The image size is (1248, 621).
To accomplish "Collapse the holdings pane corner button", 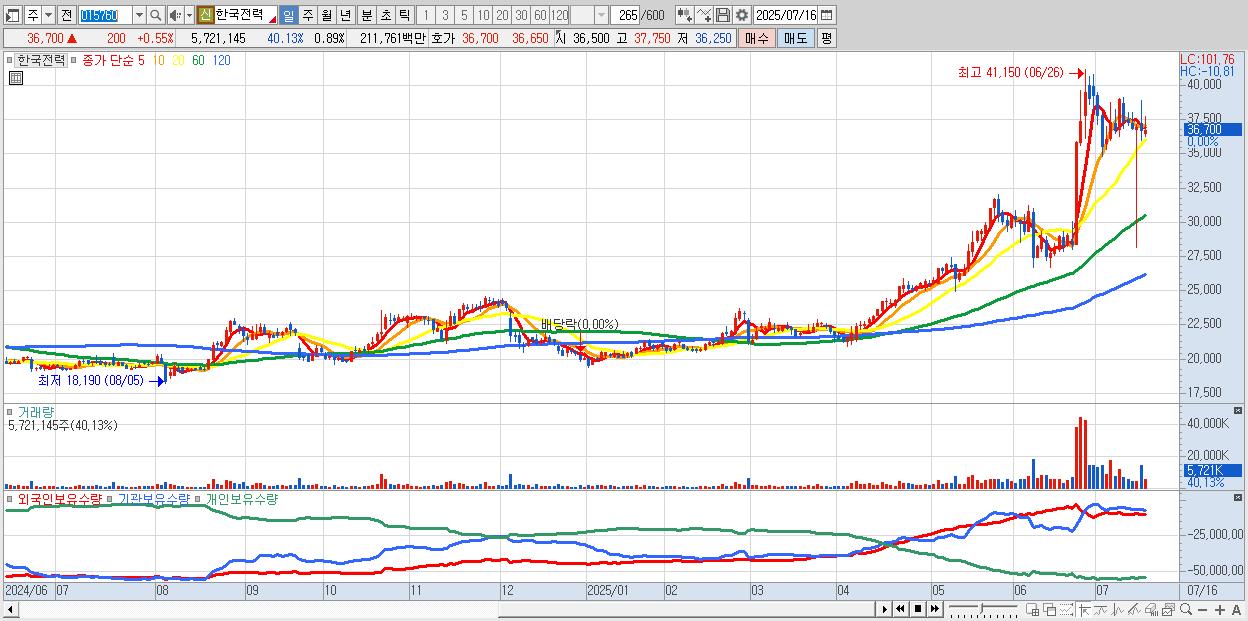I will coord(1238,498).
